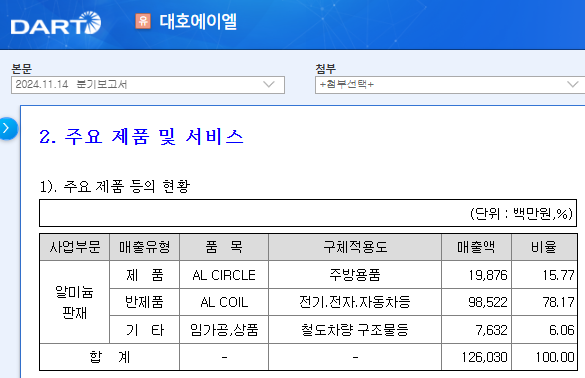This screenshot has width=585, height=378.
Task: Click the 대호에이엘 company name
Action: point(198,22)
